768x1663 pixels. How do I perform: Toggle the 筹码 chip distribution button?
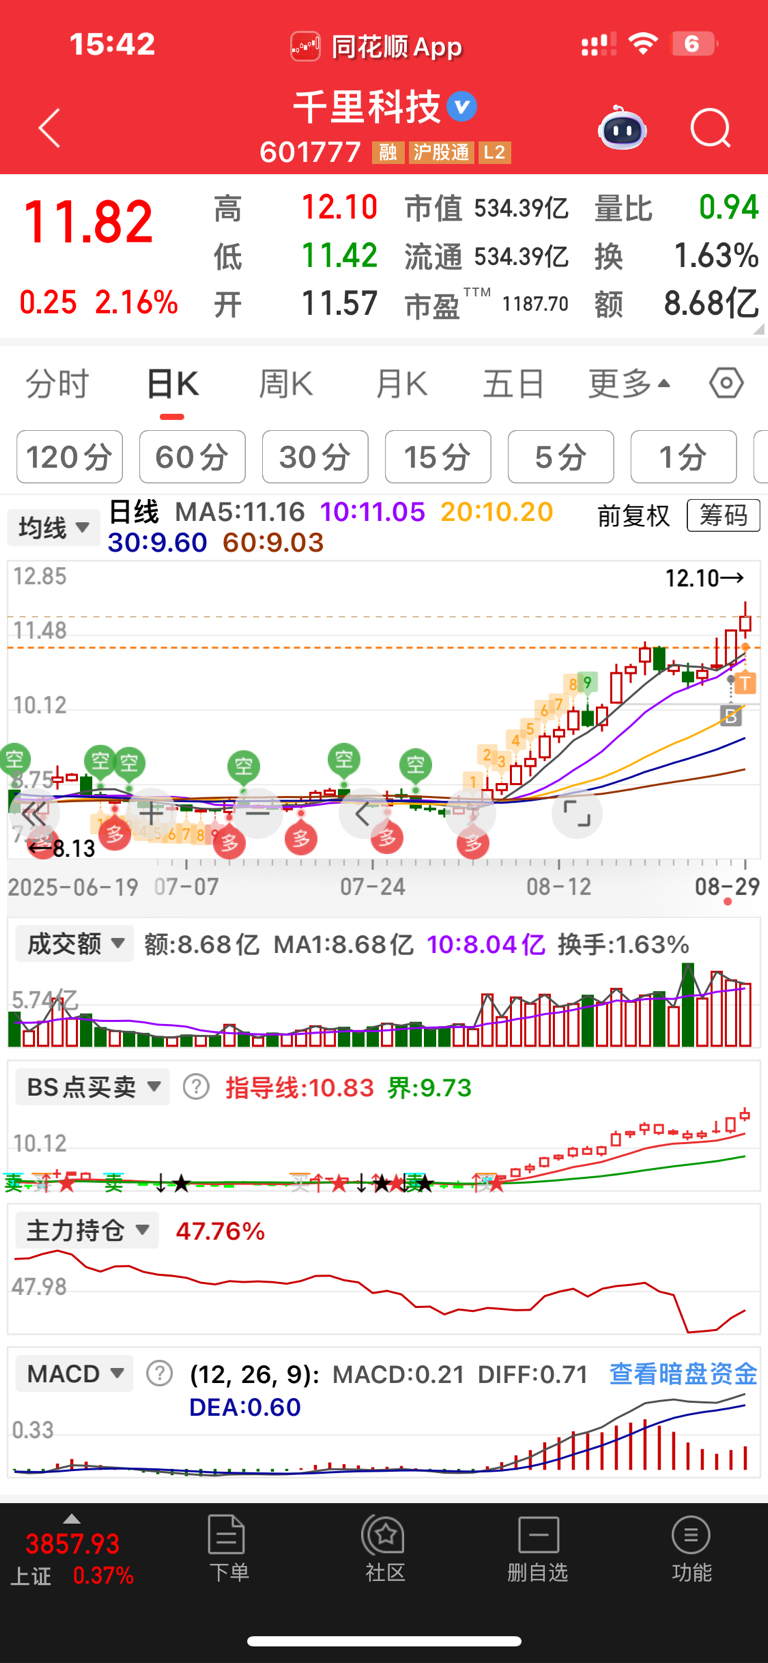coord(724,516)
